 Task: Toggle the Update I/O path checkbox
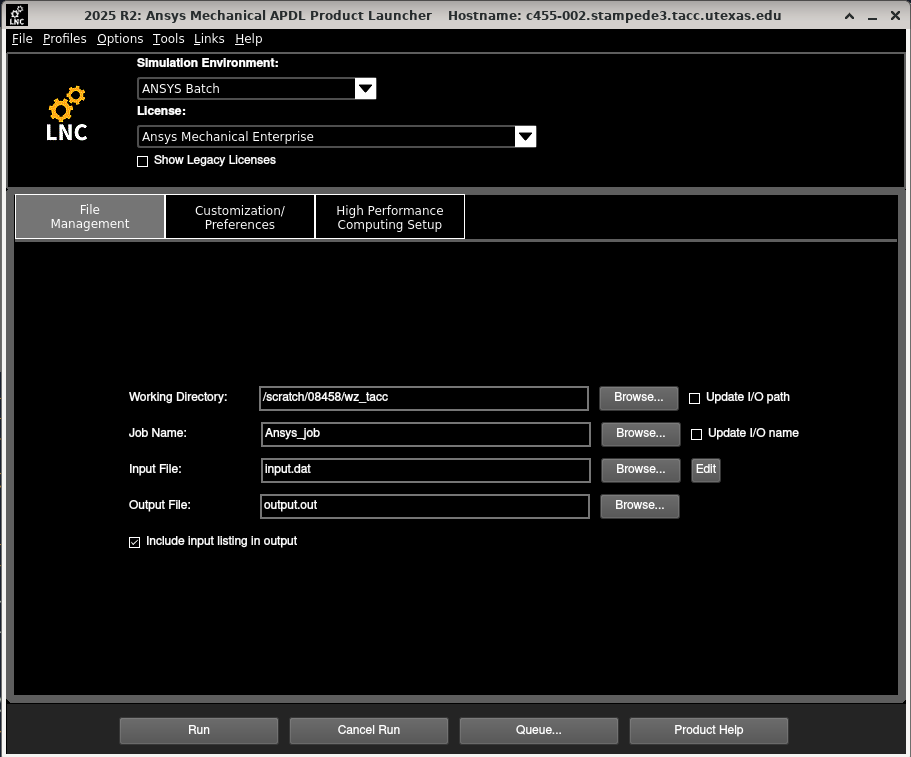(694, 399)
